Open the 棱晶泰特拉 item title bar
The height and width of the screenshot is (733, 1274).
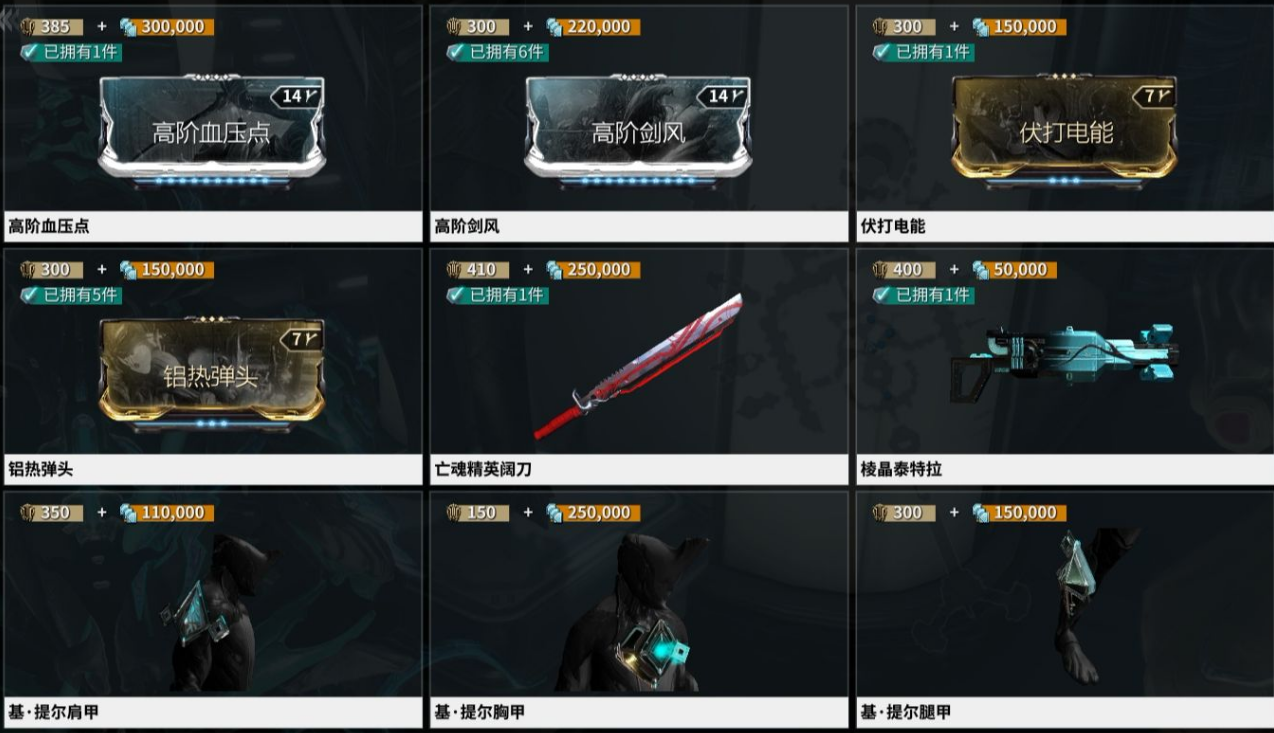[1065, 469]
